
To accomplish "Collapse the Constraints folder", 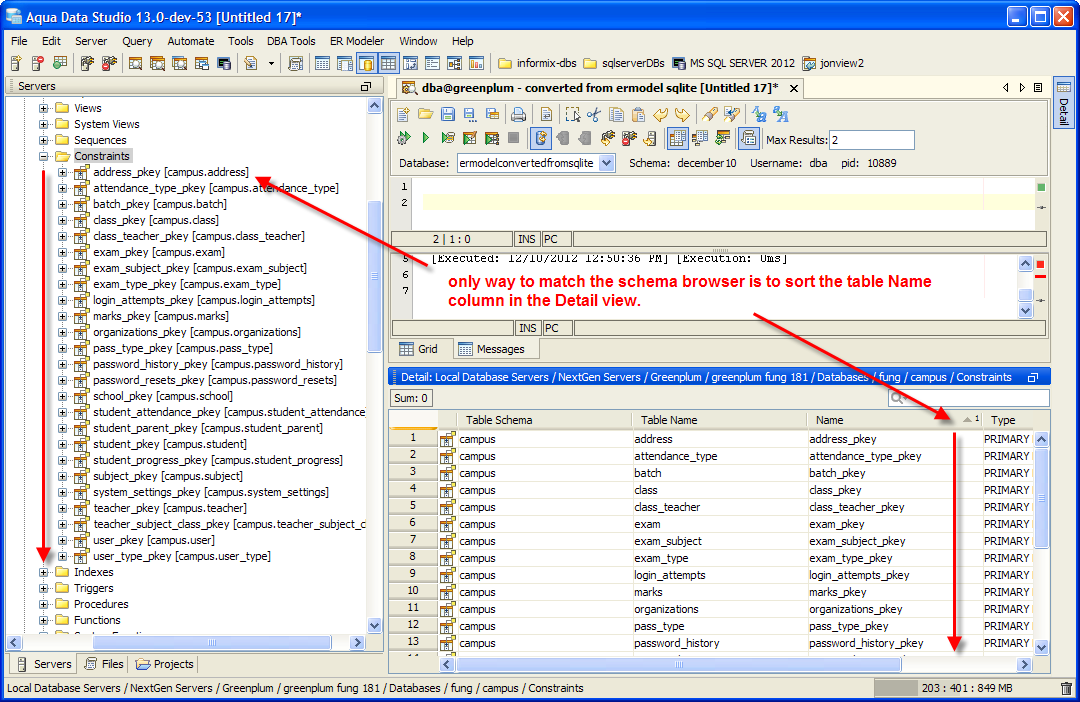I will 43,156.
